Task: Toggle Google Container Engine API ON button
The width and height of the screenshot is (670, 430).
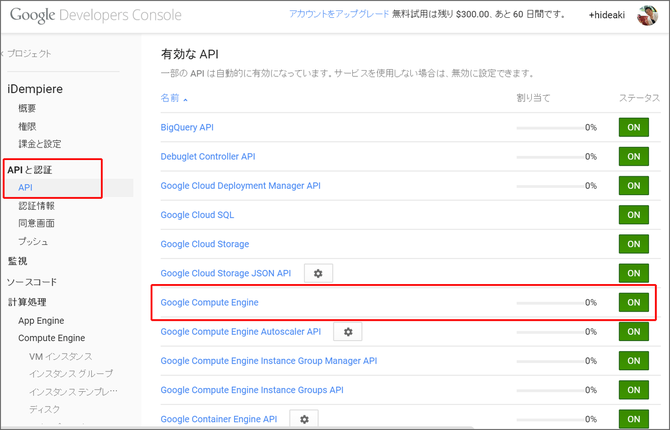Action: 634,419
